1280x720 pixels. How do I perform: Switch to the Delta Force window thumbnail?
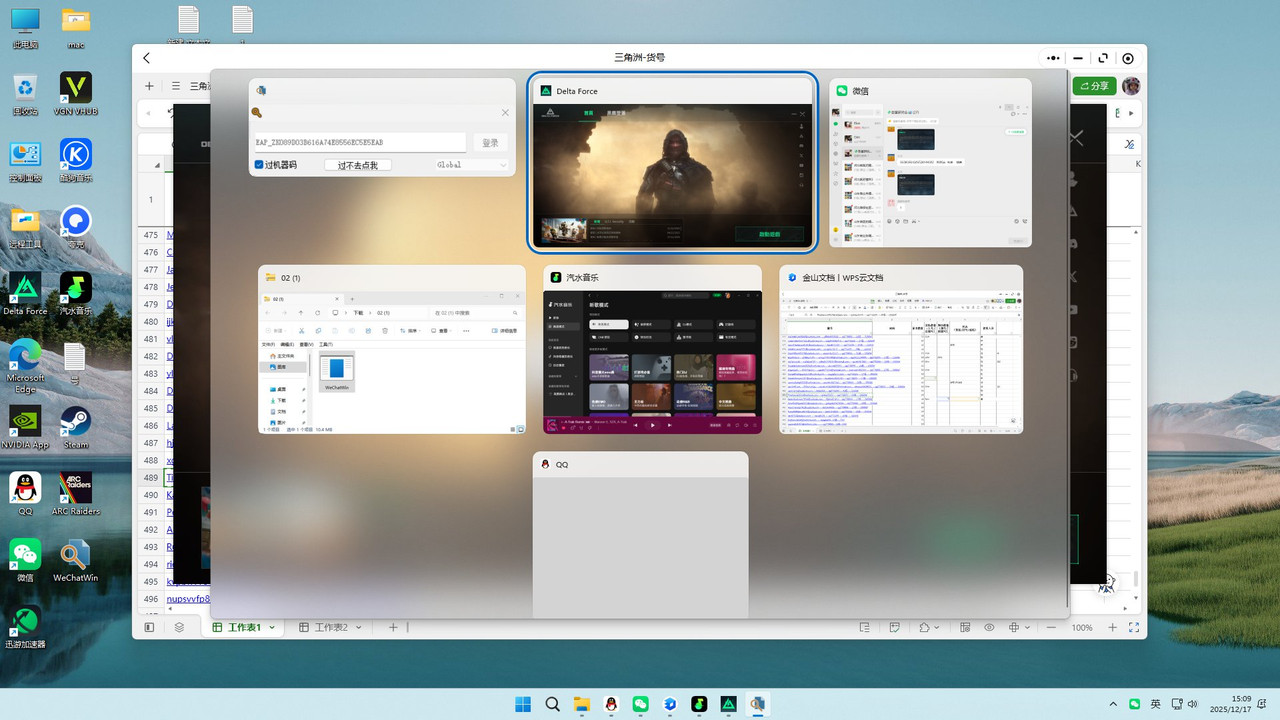pyautogui.click(x=672, y=164)
